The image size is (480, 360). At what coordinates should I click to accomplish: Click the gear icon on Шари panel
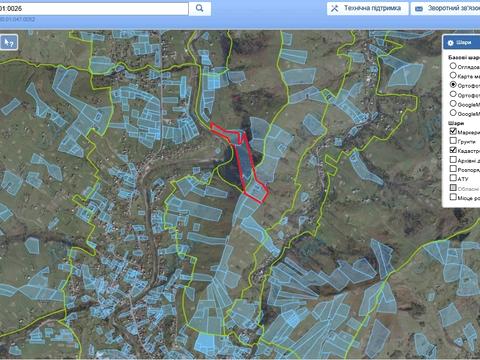(x=451, y=43)
